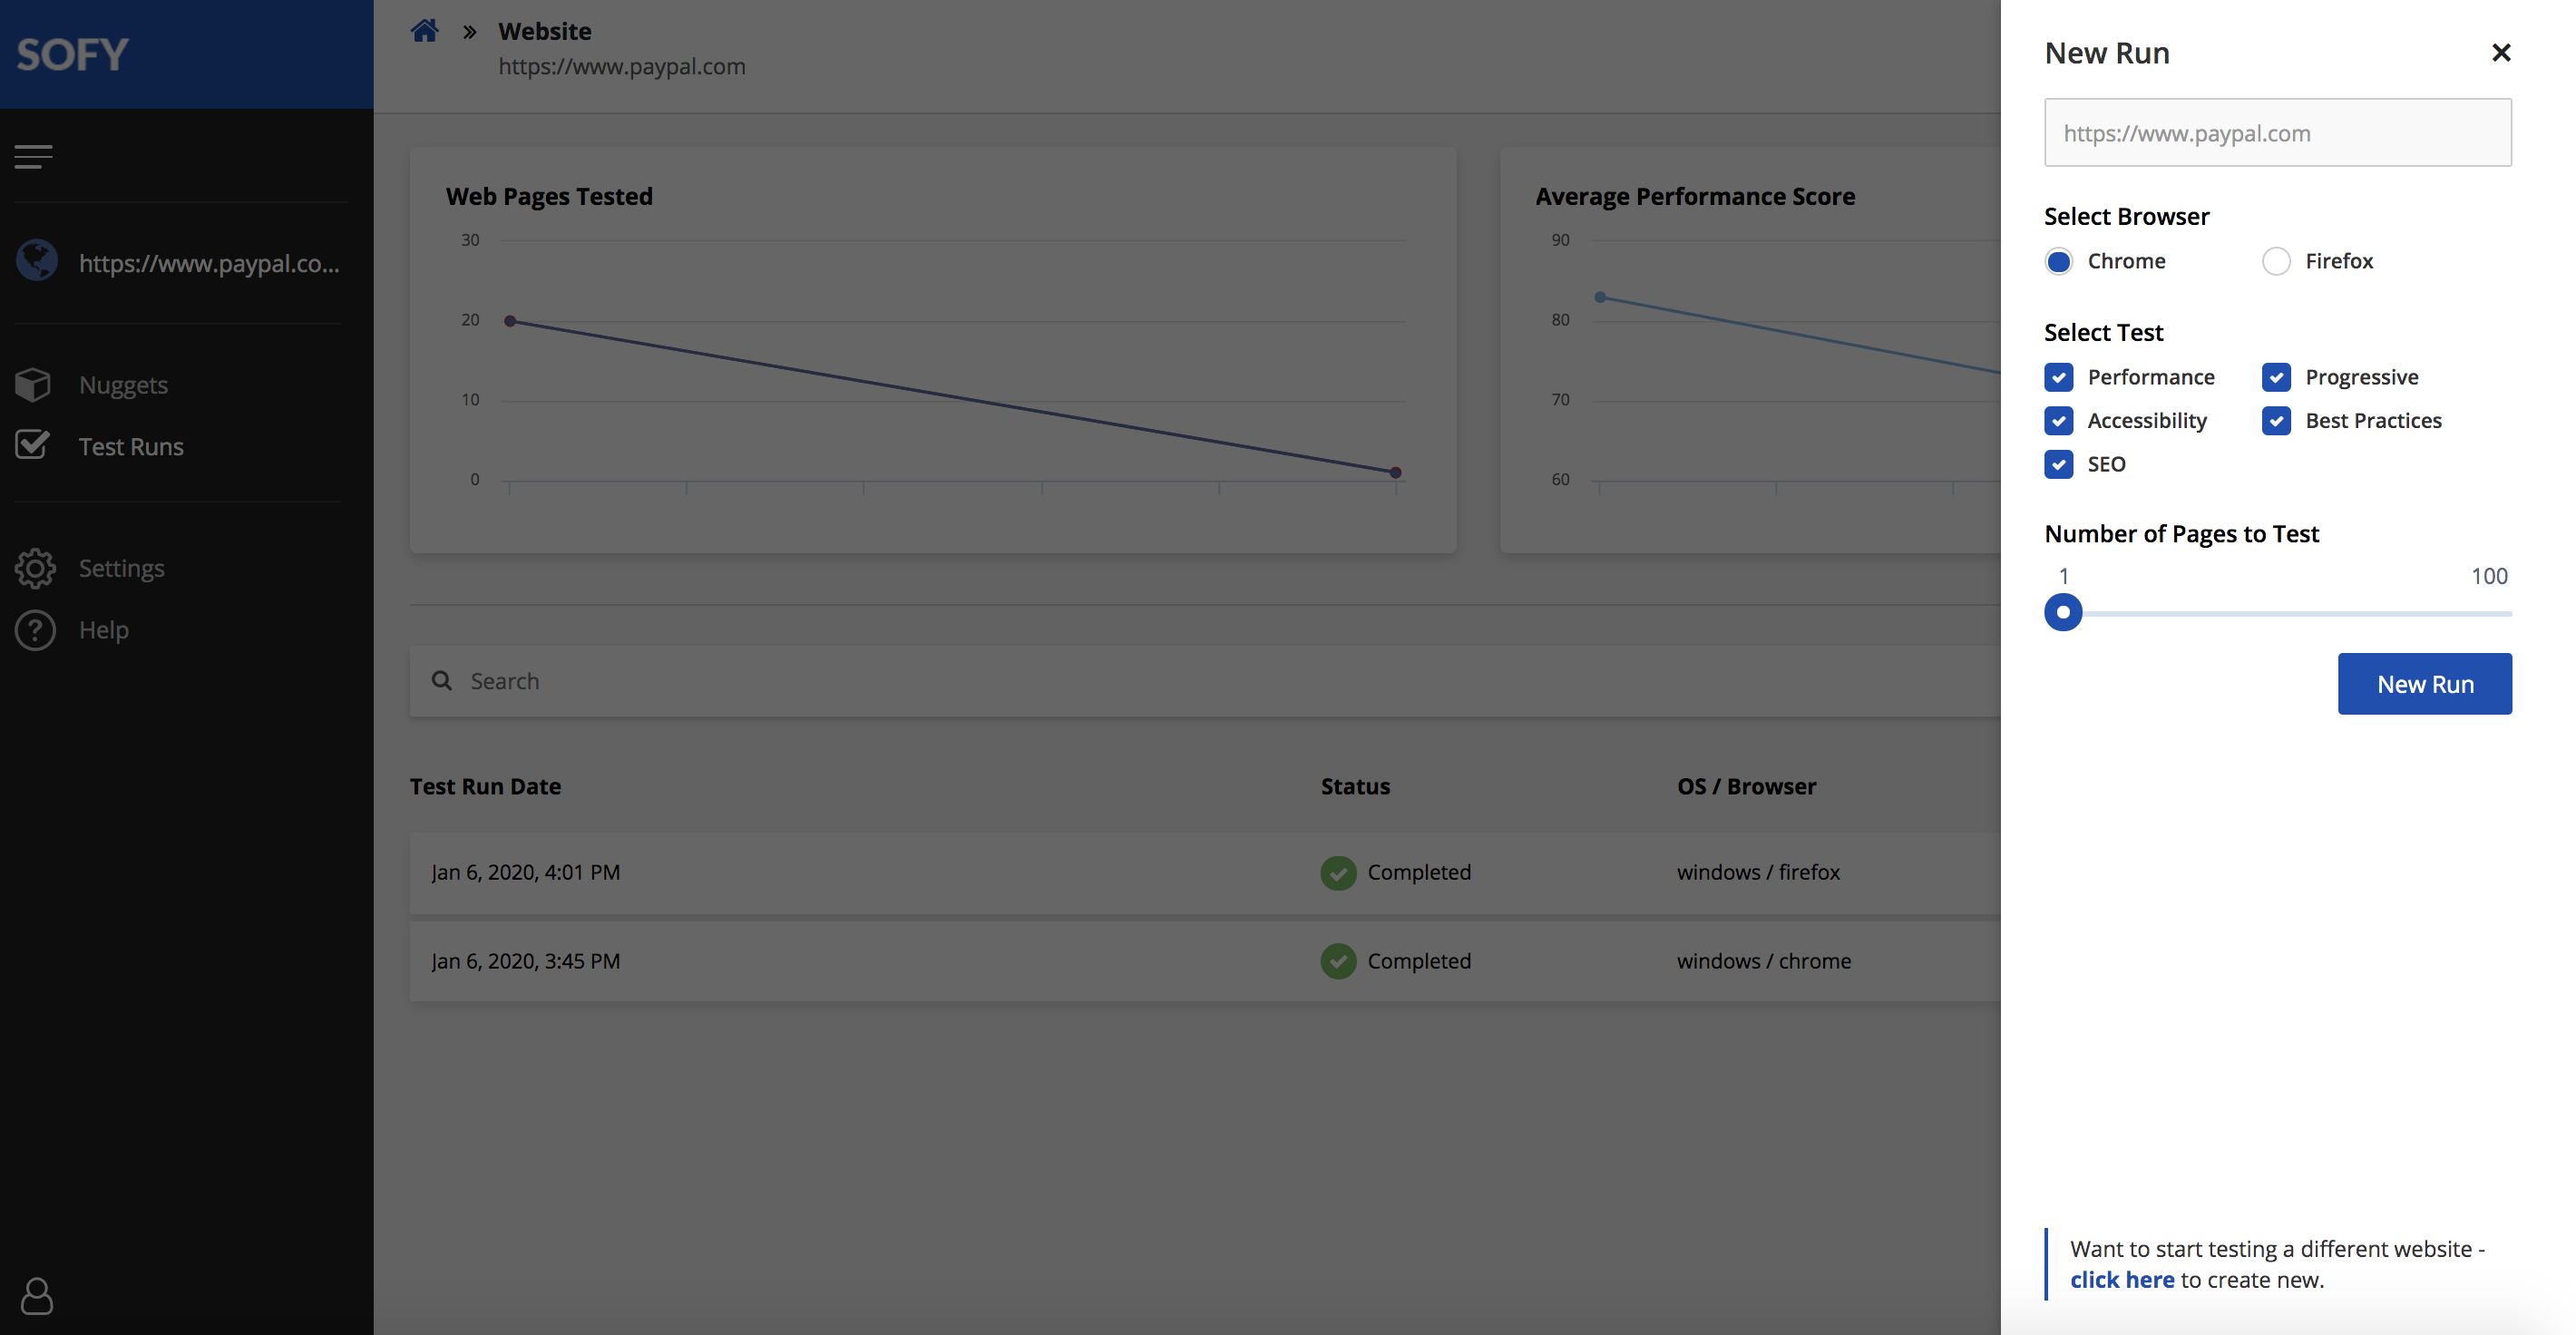This screenshot has height=1335, width=2576.
Task: Click the OS / Browser column header
Action: pos(1746,786)
